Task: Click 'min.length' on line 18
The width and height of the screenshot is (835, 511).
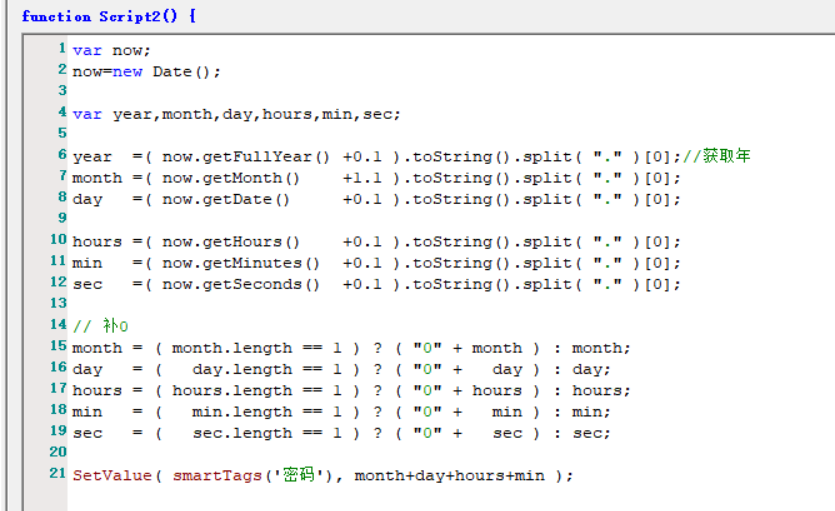Action: click(242, 413)
